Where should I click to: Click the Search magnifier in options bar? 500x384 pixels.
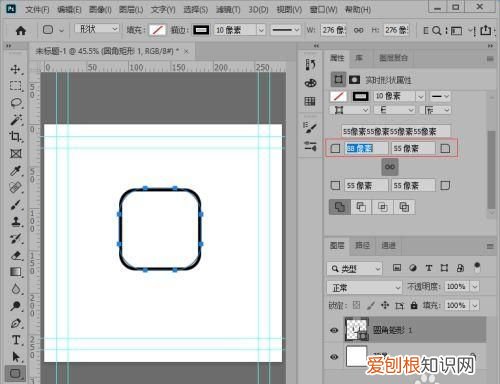click(436, 31)
